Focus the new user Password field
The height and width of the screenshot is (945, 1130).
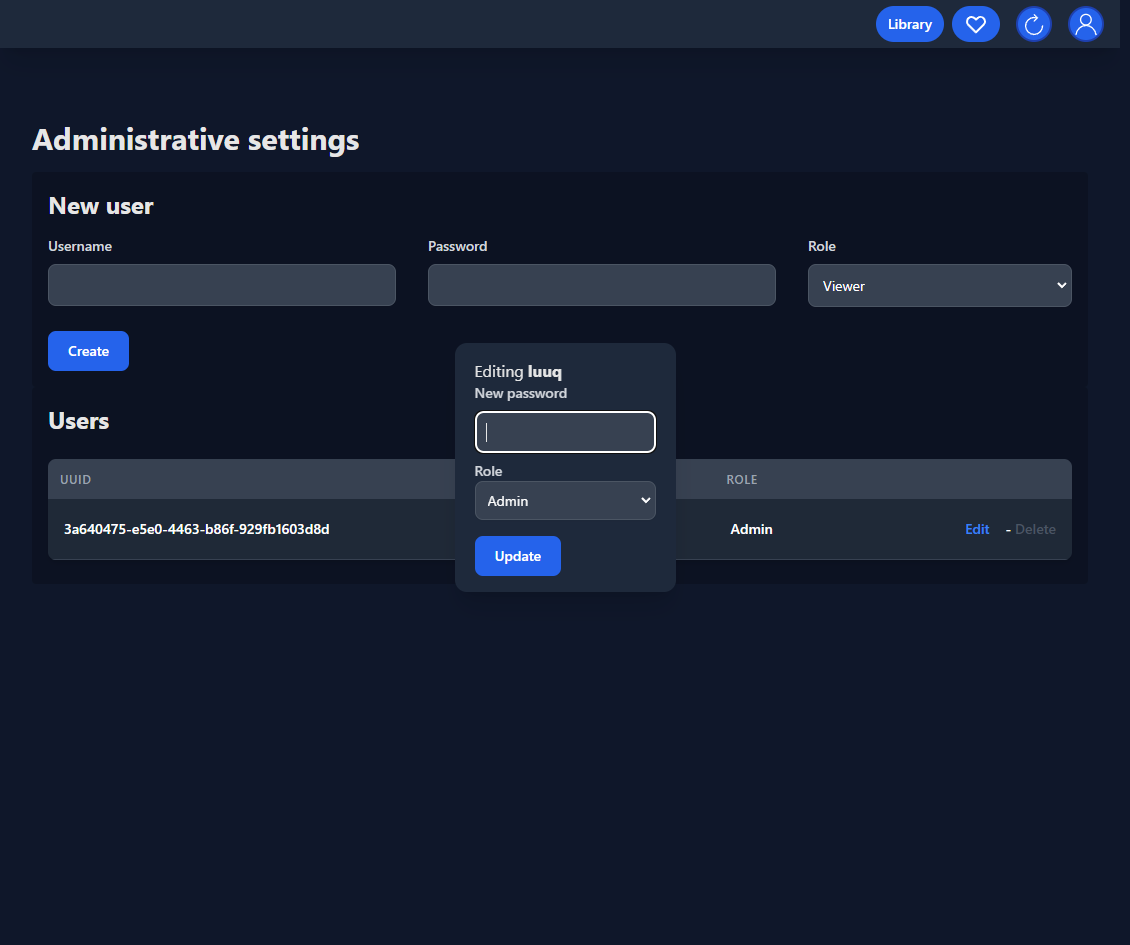602,285
